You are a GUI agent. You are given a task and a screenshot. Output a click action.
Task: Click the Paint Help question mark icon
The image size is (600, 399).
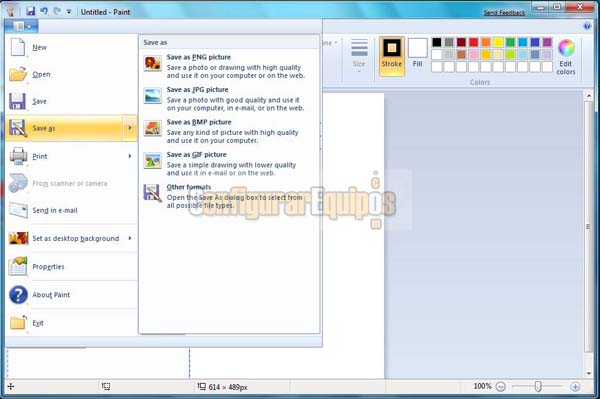(x=587, y=26)
